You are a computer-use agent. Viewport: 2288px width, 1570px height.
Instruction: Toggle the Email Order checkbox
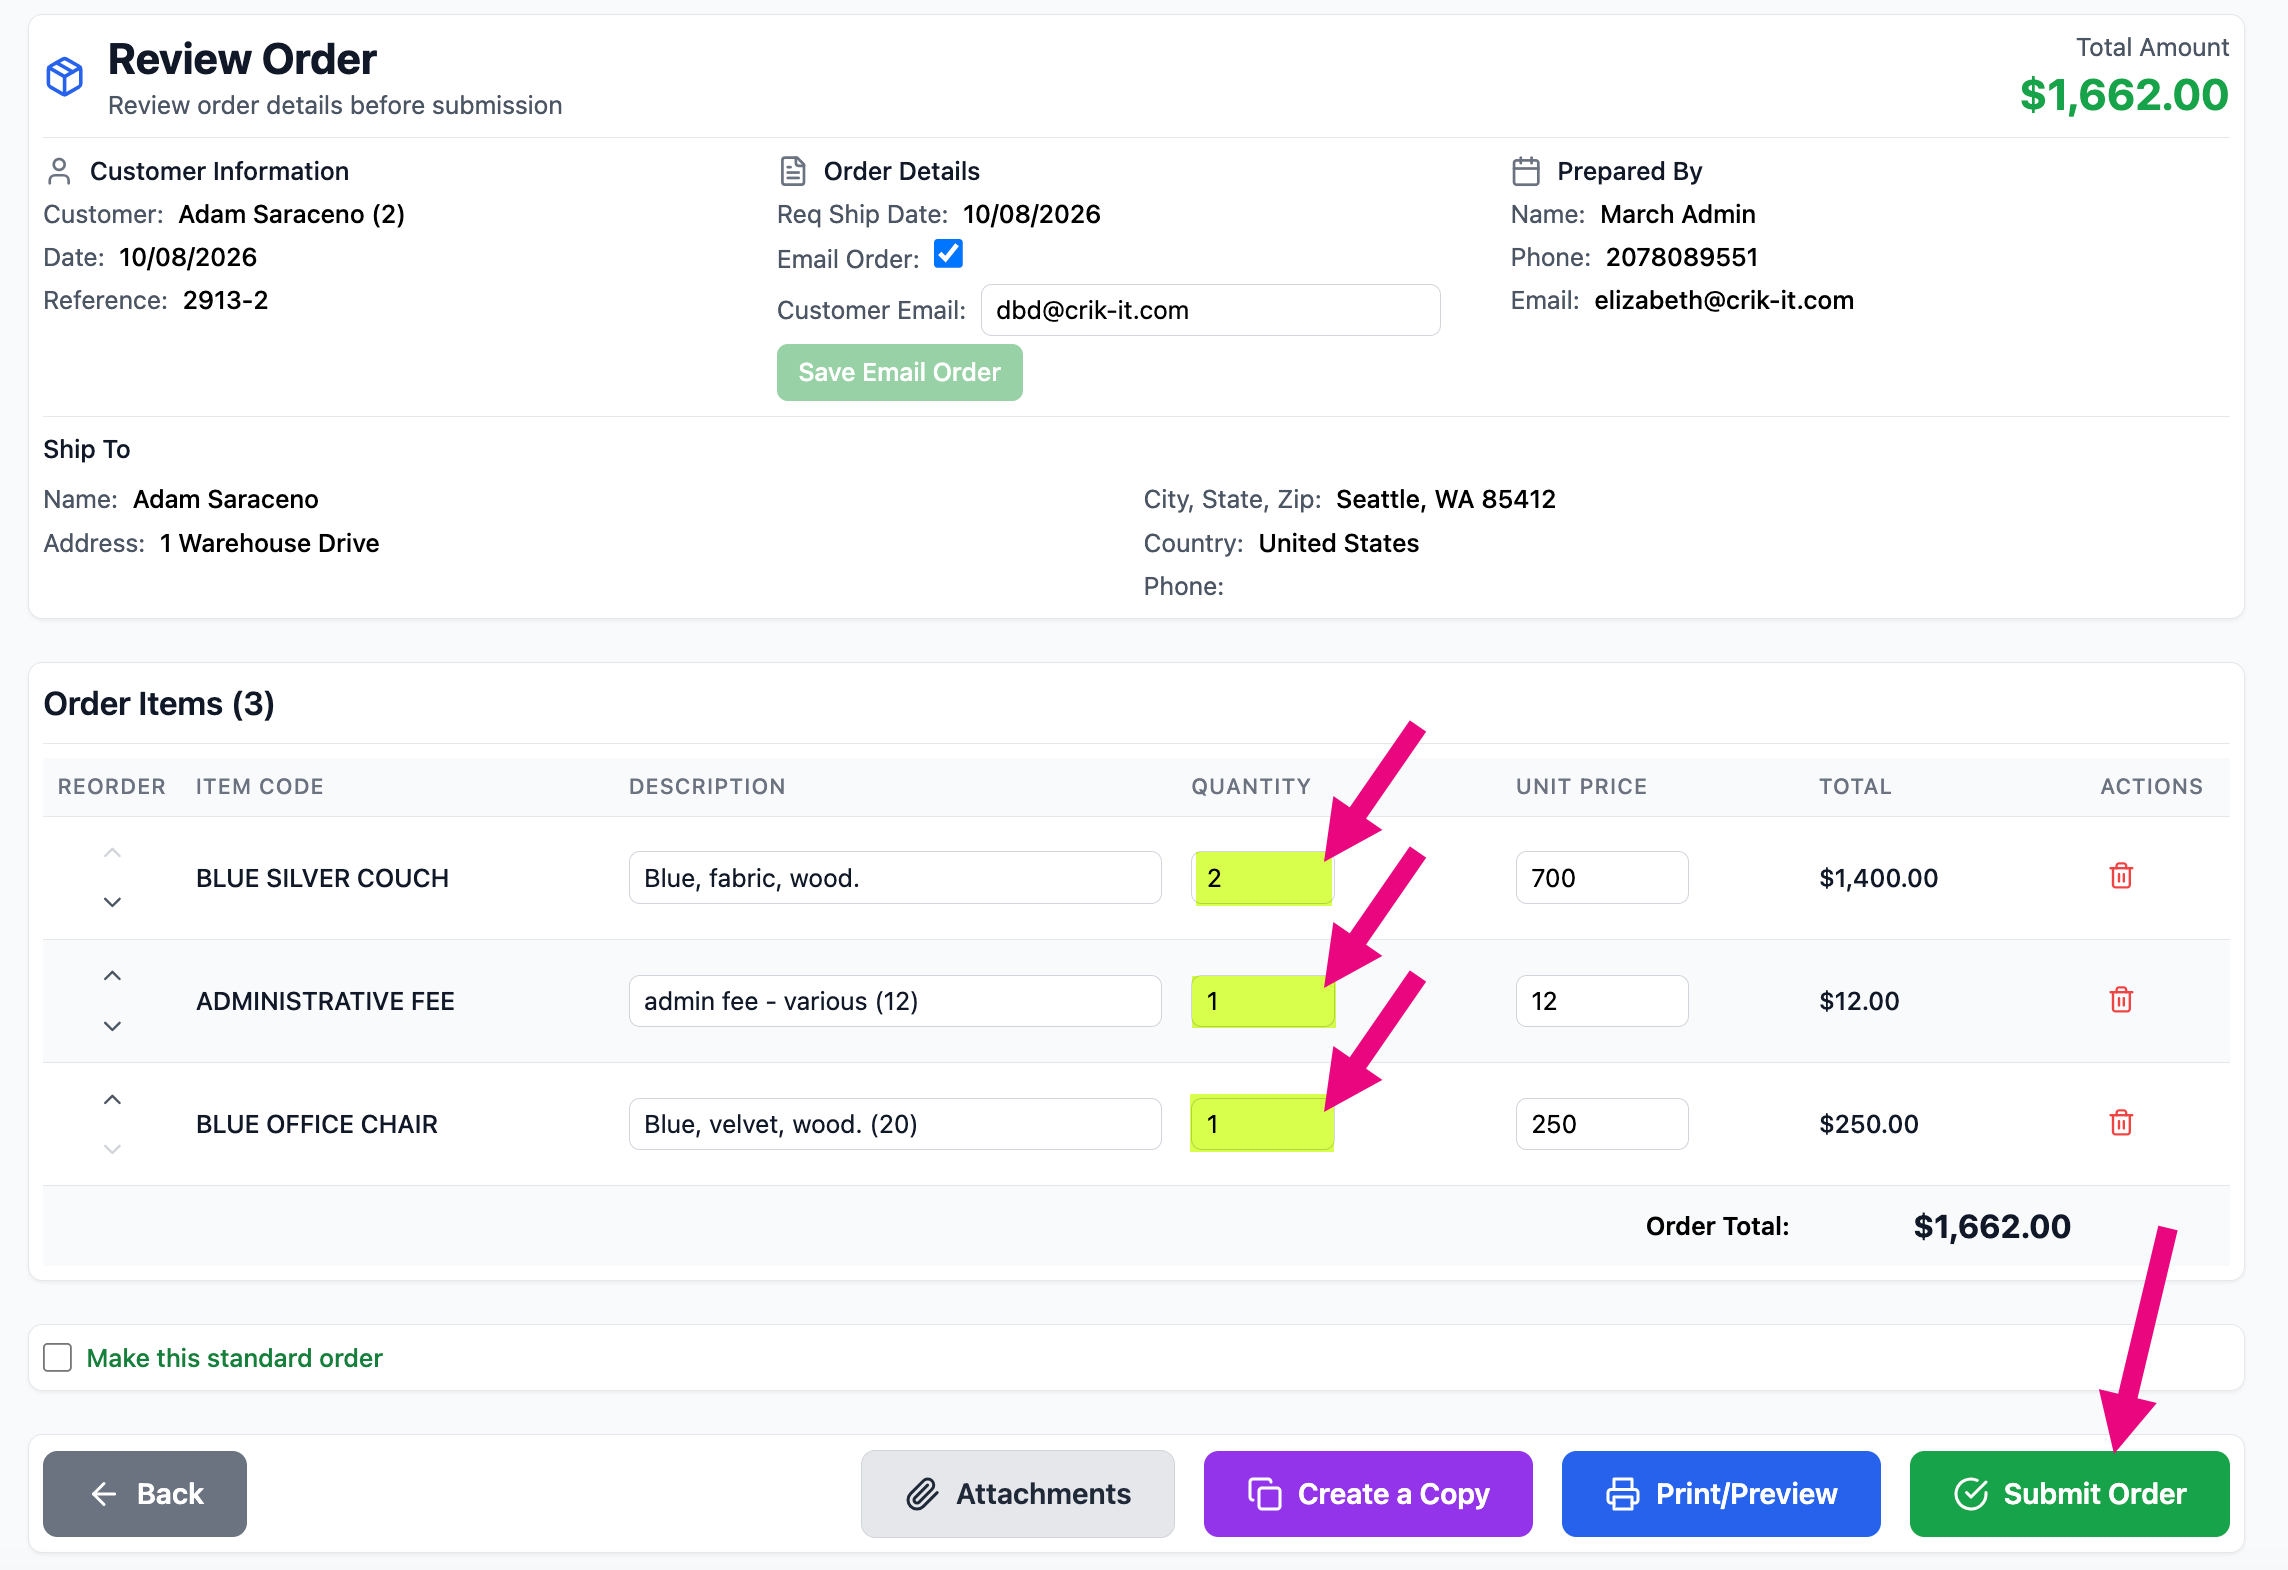(948, 254)
